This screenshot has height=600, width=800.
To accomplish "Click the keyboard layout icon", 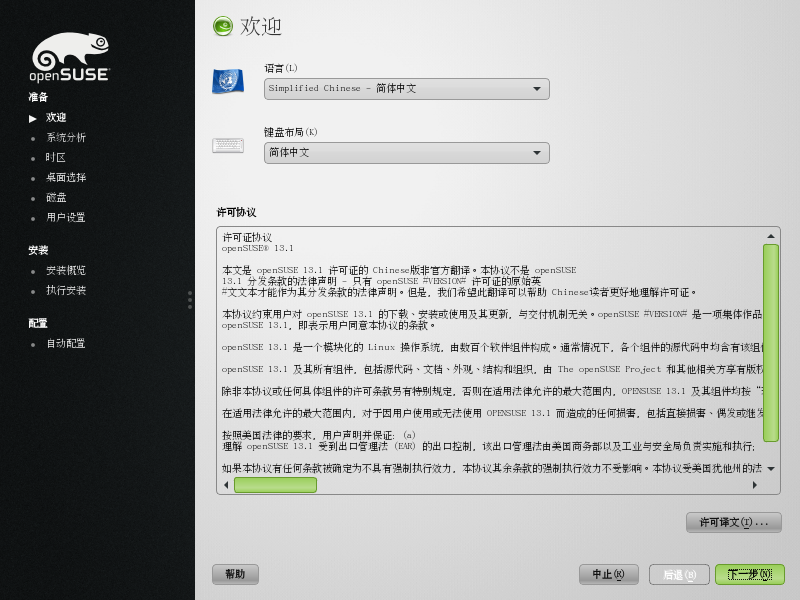I will click(228, 145).
